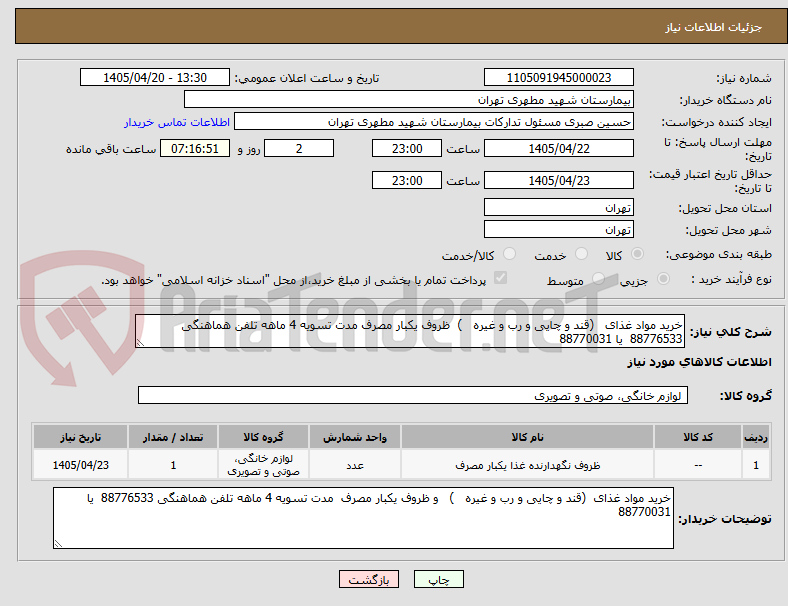Open the اطلاعات تماس خریدار link
The width and height of the screenshot is (788, 606).
[x=177, y=122]
